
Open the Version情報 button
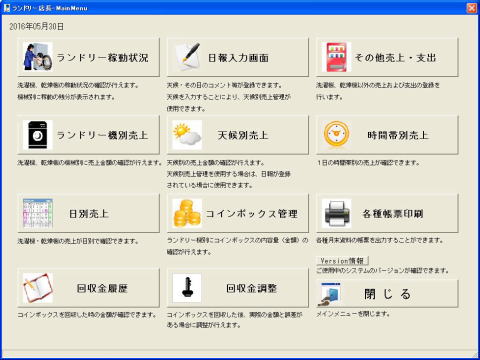tap(342, 261)
